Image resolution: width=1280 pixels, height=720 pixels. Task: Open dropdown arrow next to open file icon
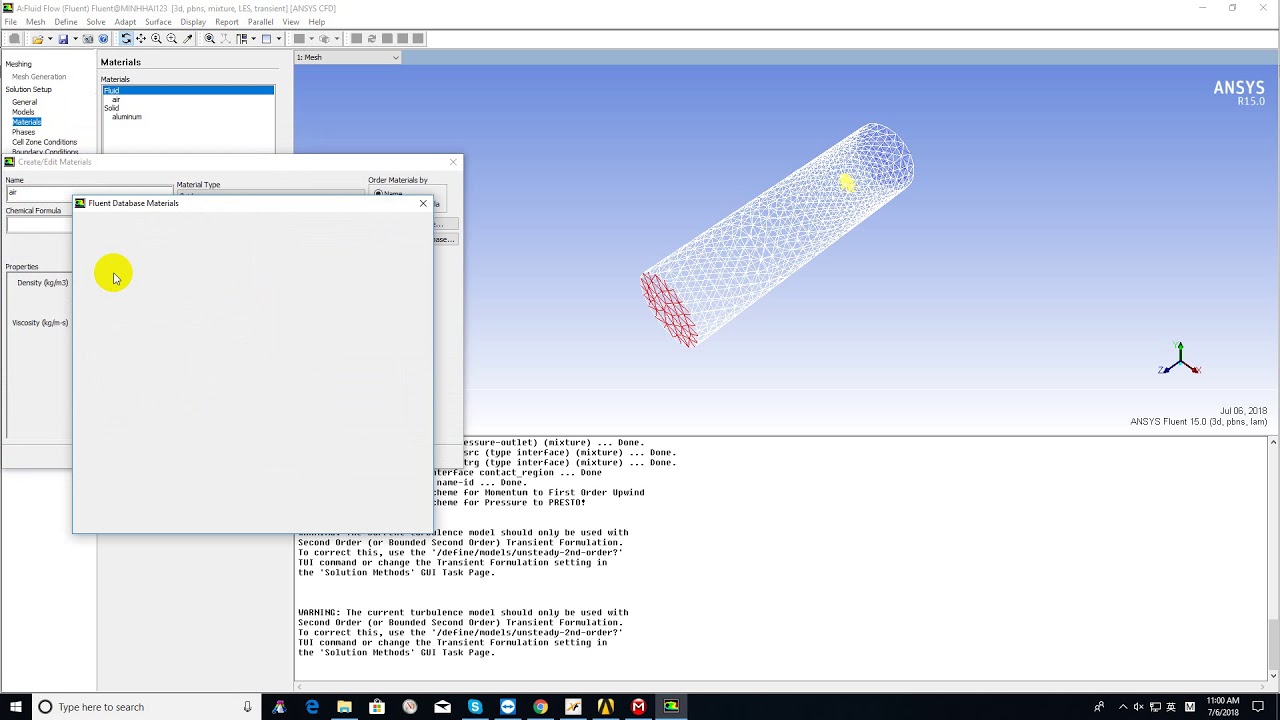(50, 39)
